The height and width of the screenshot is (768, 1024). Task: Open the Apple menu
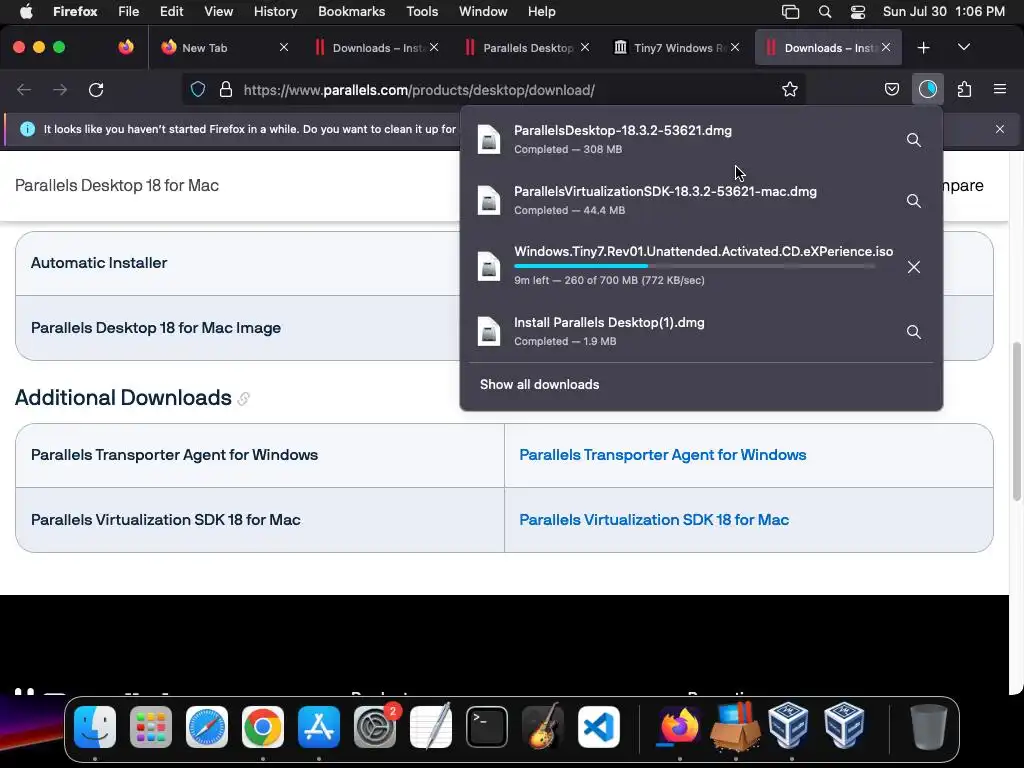[26, 12]
